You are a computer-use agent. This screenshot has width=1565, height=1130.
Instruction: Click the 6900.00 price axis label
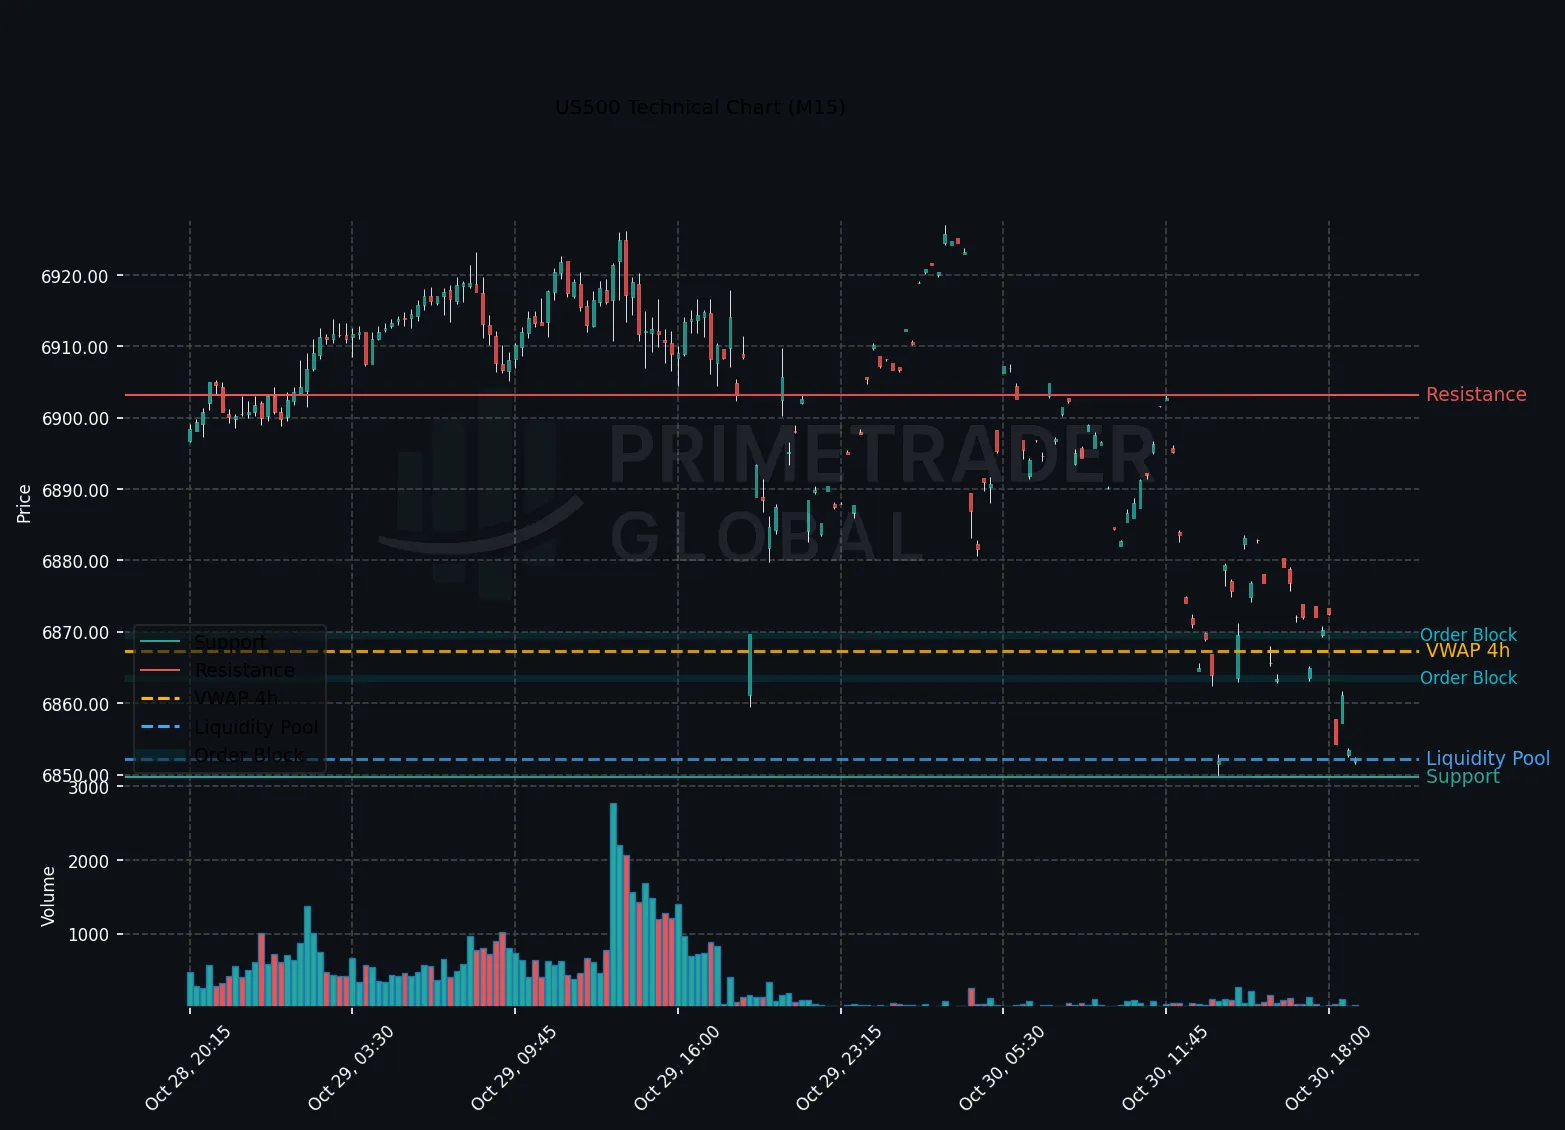pos(75,419)
